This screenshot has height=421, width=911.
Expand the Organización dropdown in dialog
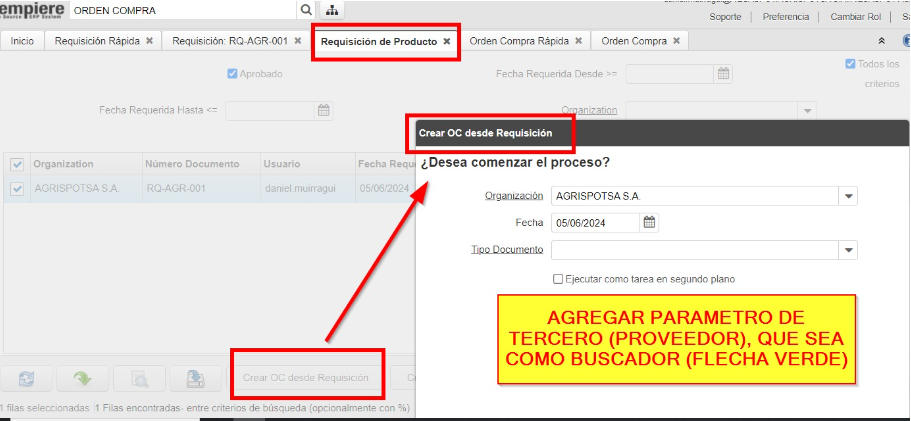[x=848, y=196]
